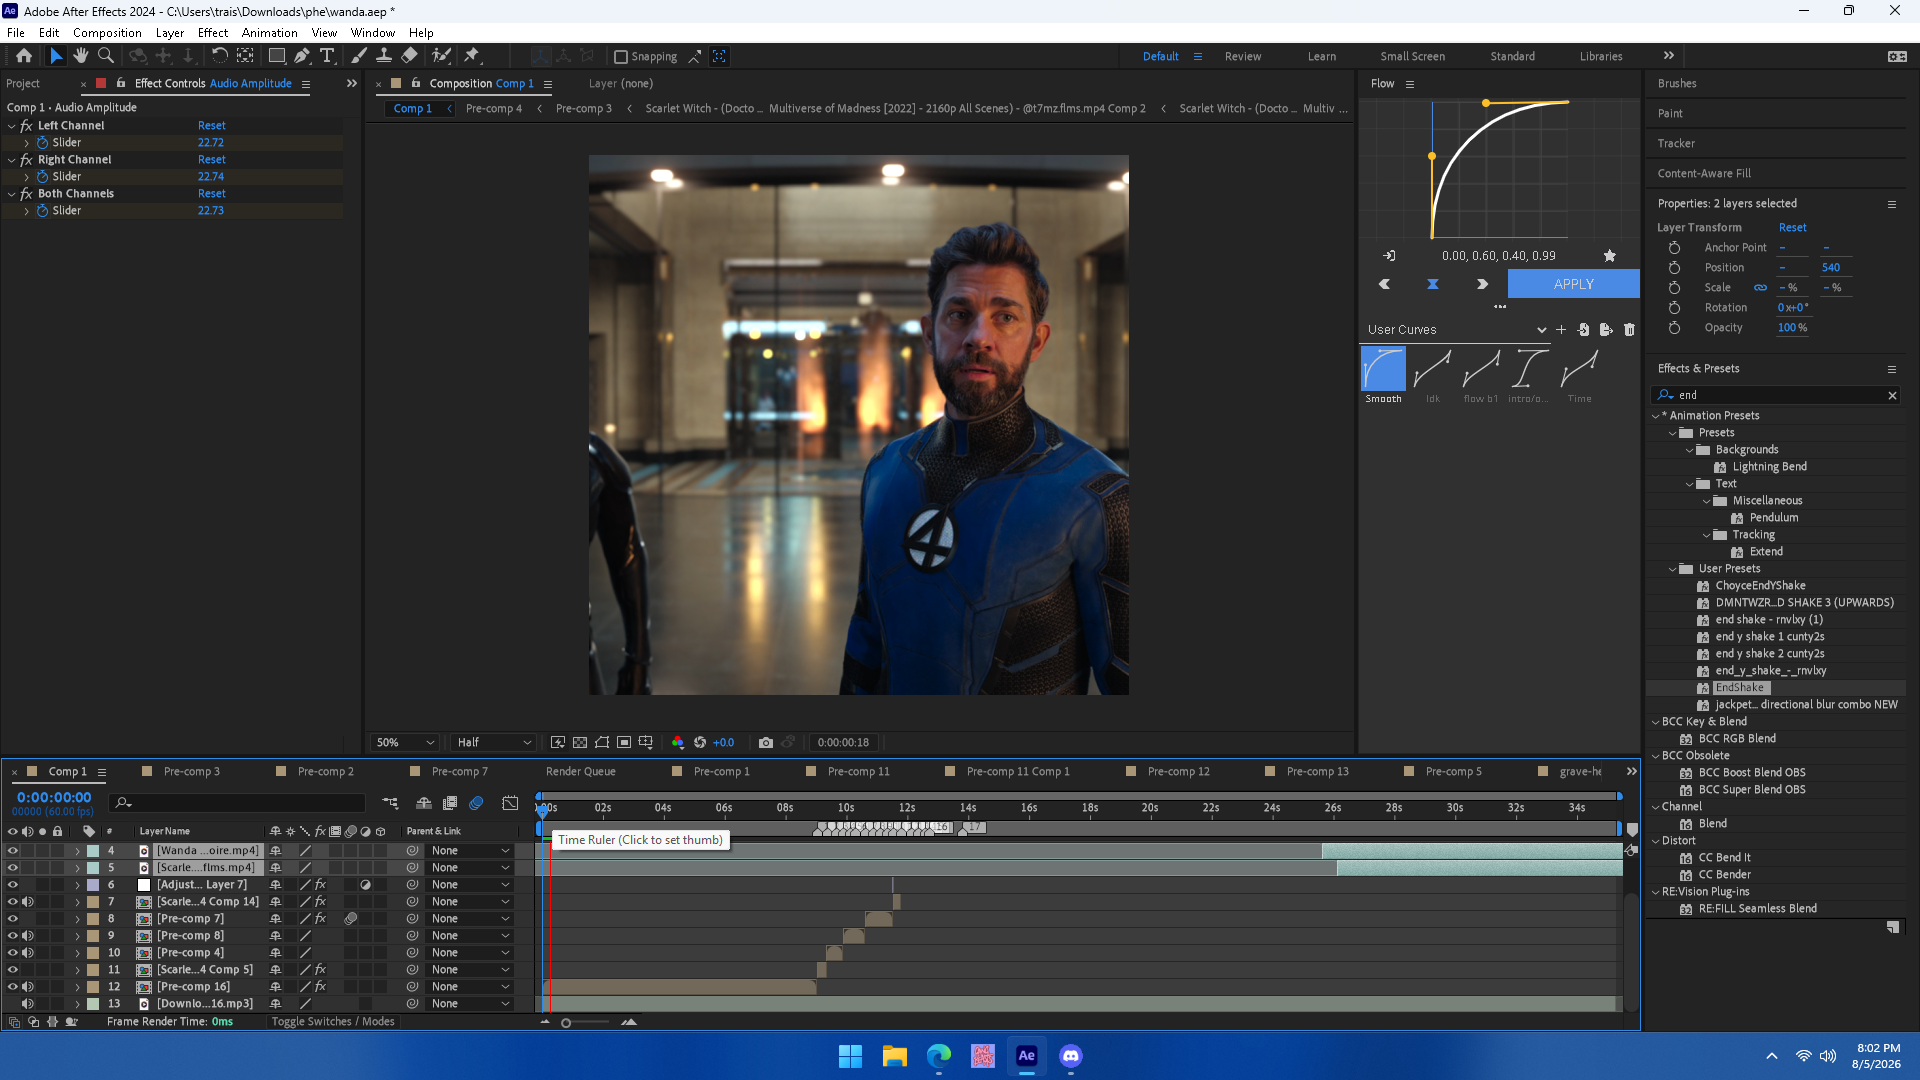This screenshot has width=1920, height=1080.
Task: Toggle the Left Channel effect fx switch
Action: point(27,126)
